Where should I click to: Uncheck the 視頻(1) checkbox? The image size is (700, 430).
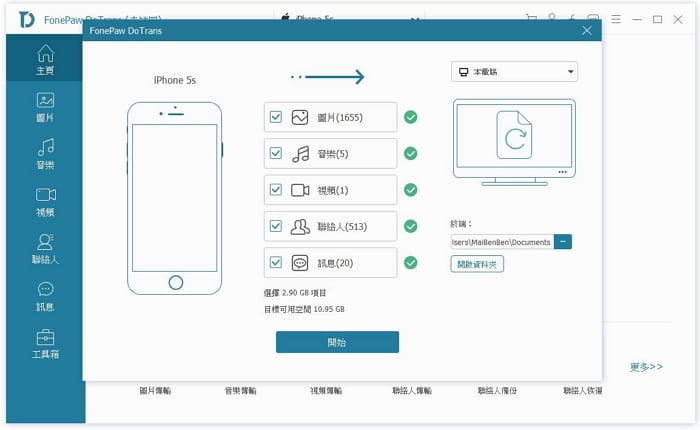coord(276,189)
